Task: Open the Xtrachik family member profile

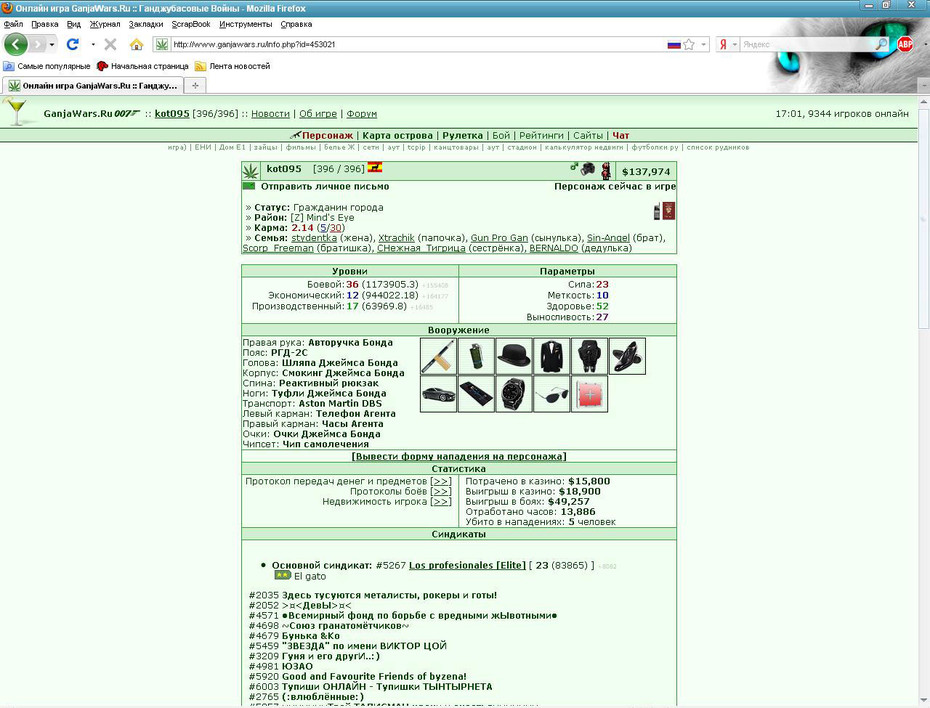Action: pyautogui.click(x=396, y=238)
